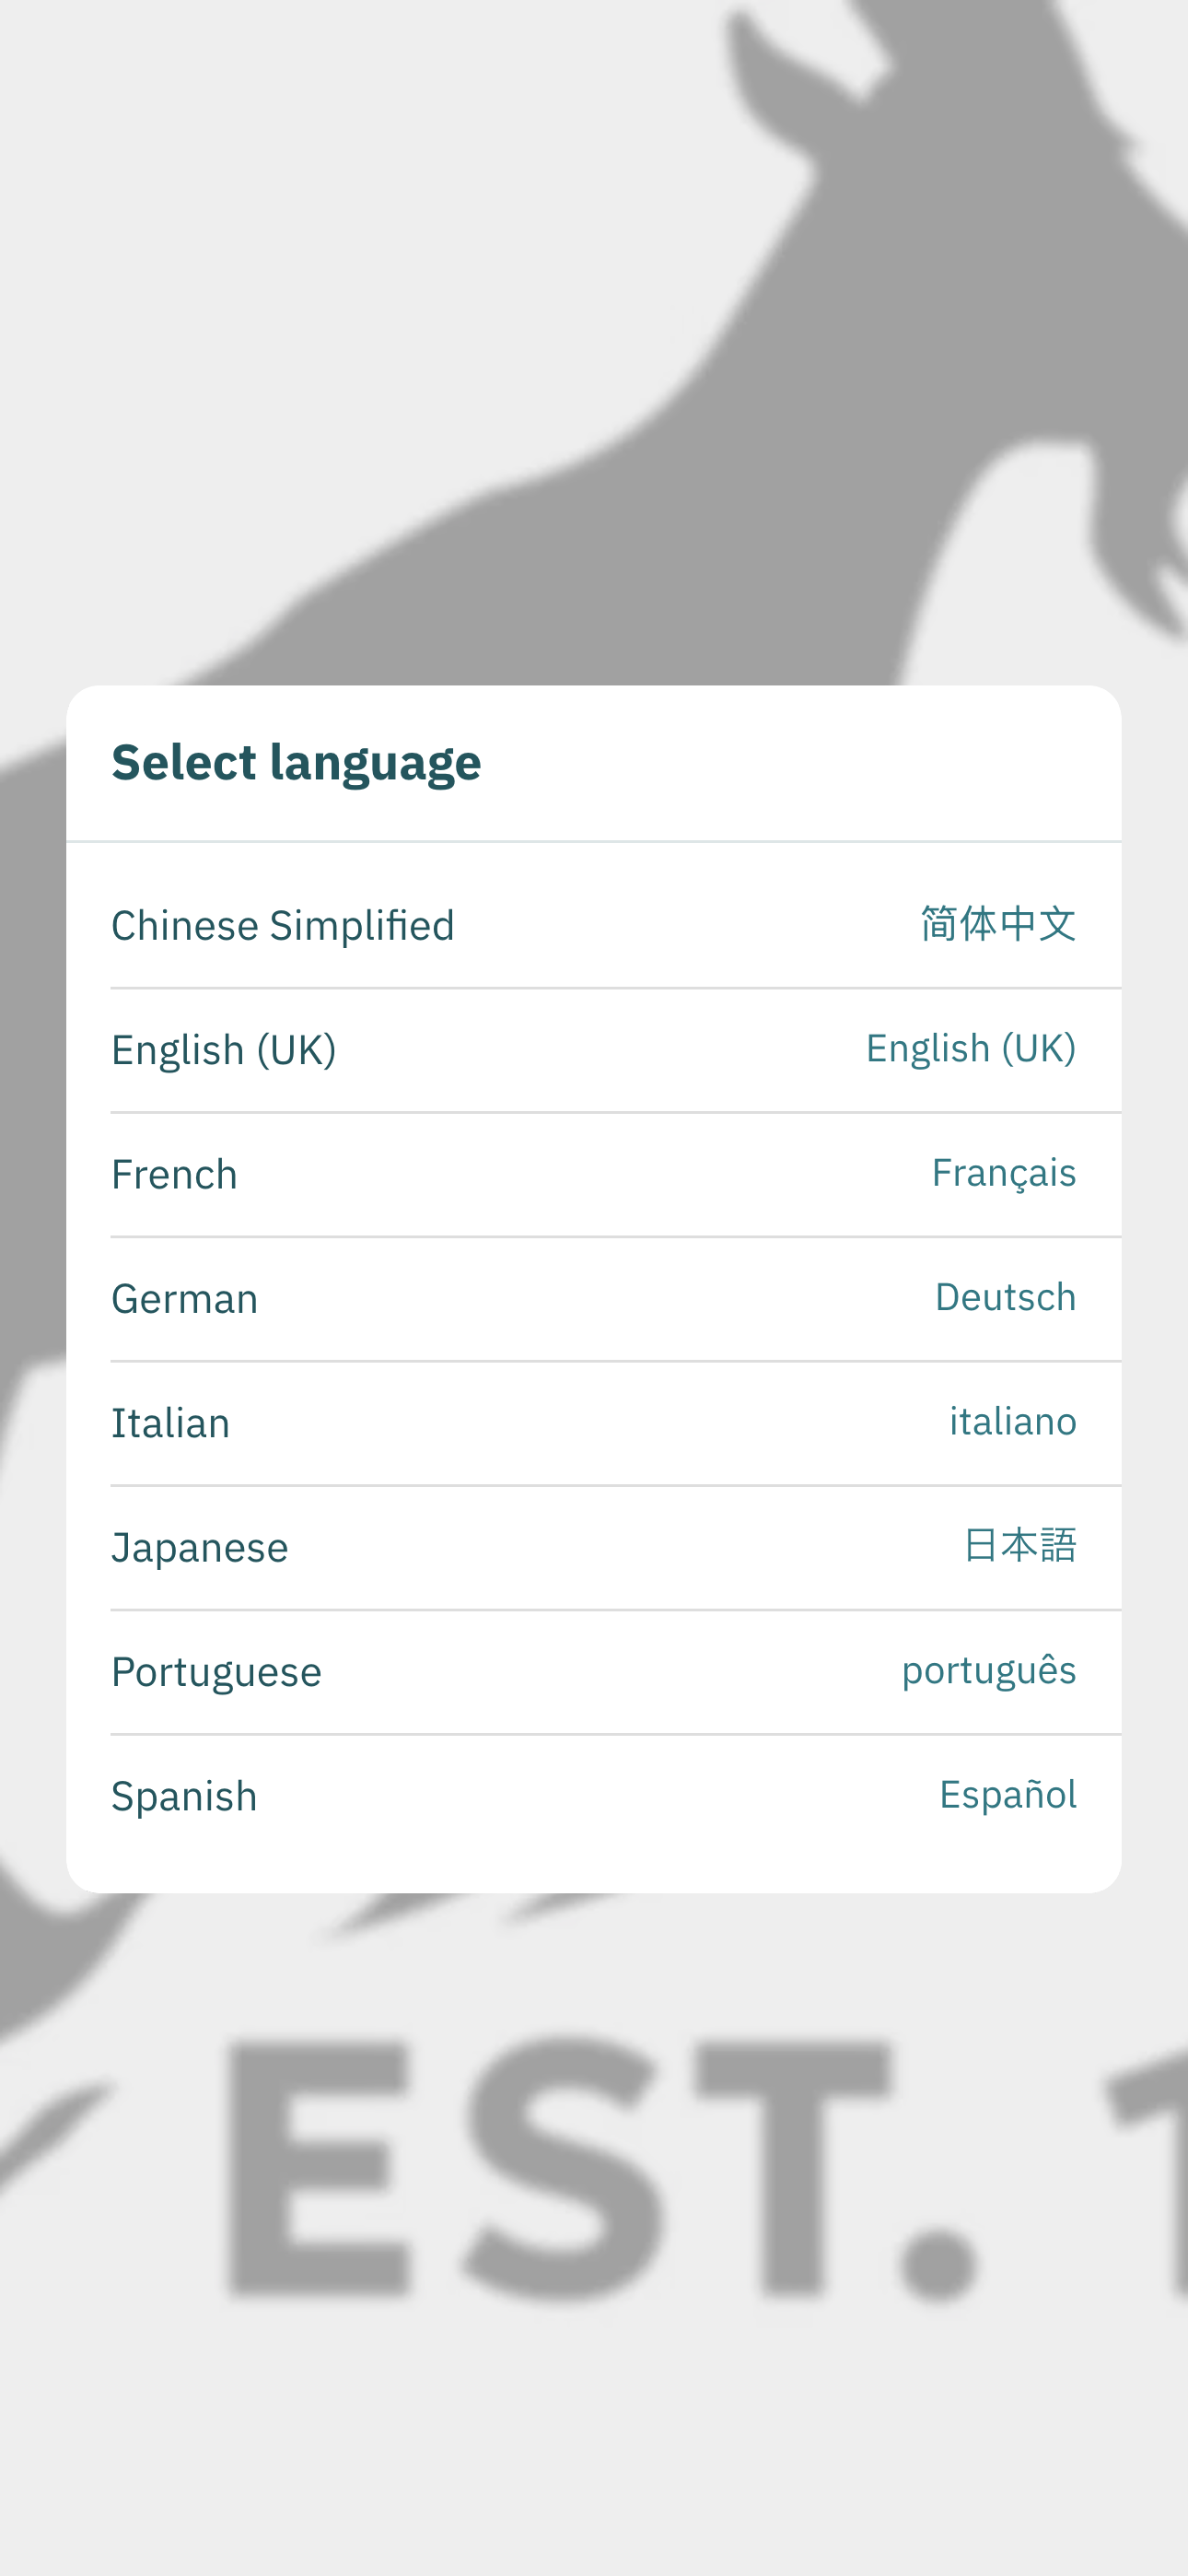Tap the Español native label
Image resolution: width=1188 pixels, height=2576 pixels.
point(1008,1795)
